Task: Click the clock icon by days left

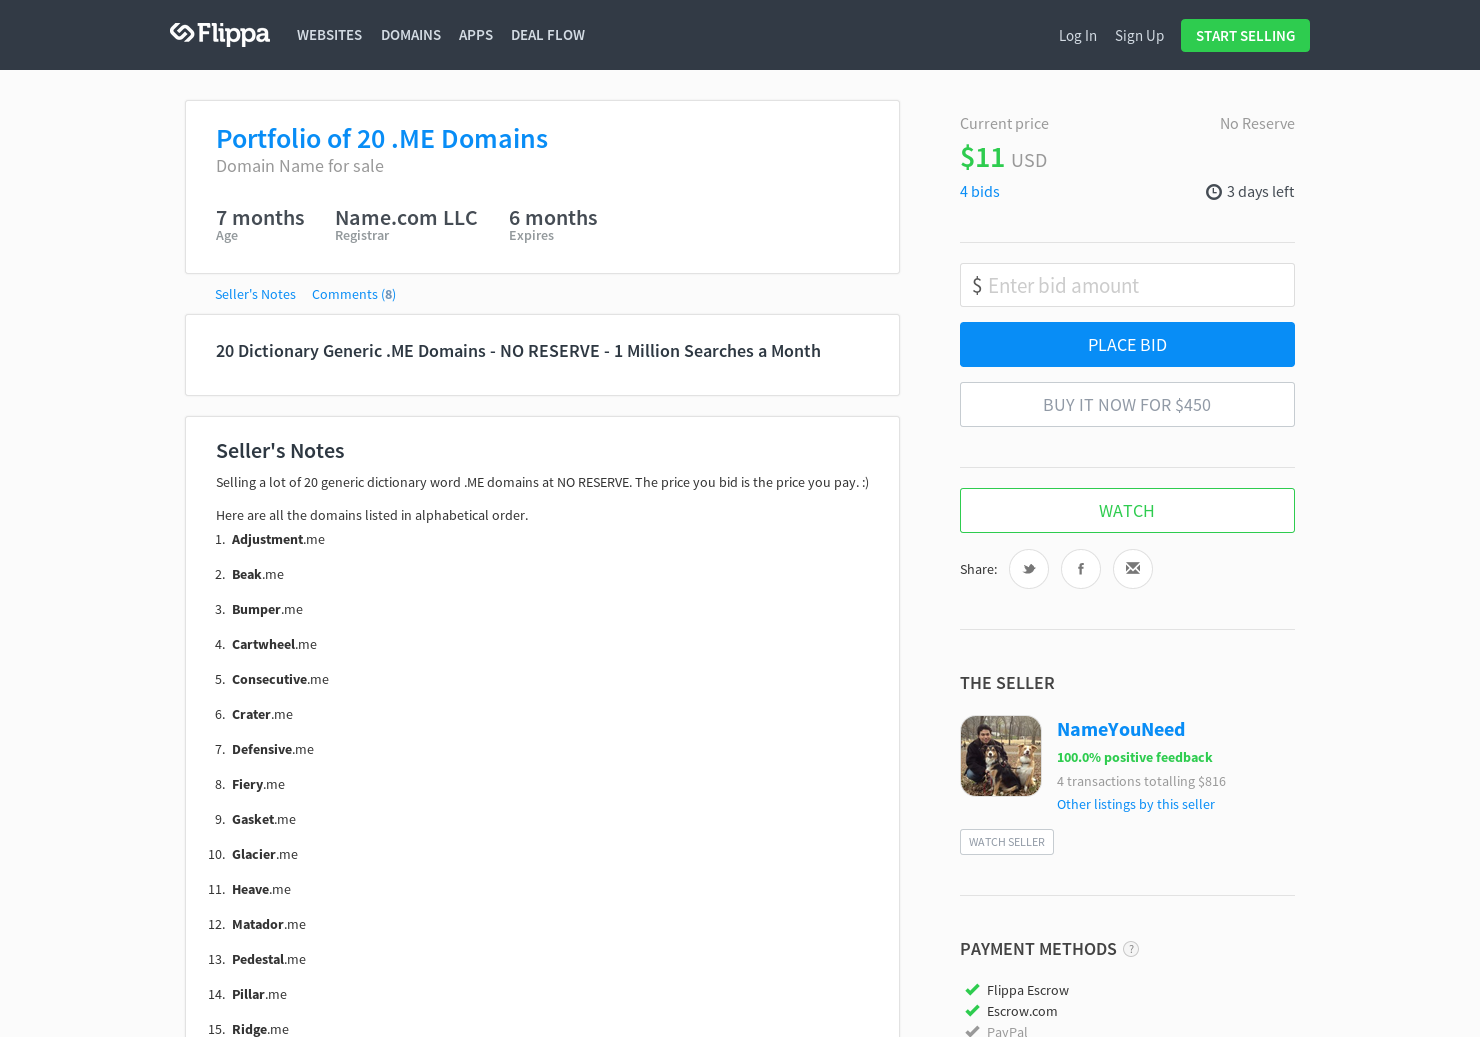Action: tap(1214, 192)
